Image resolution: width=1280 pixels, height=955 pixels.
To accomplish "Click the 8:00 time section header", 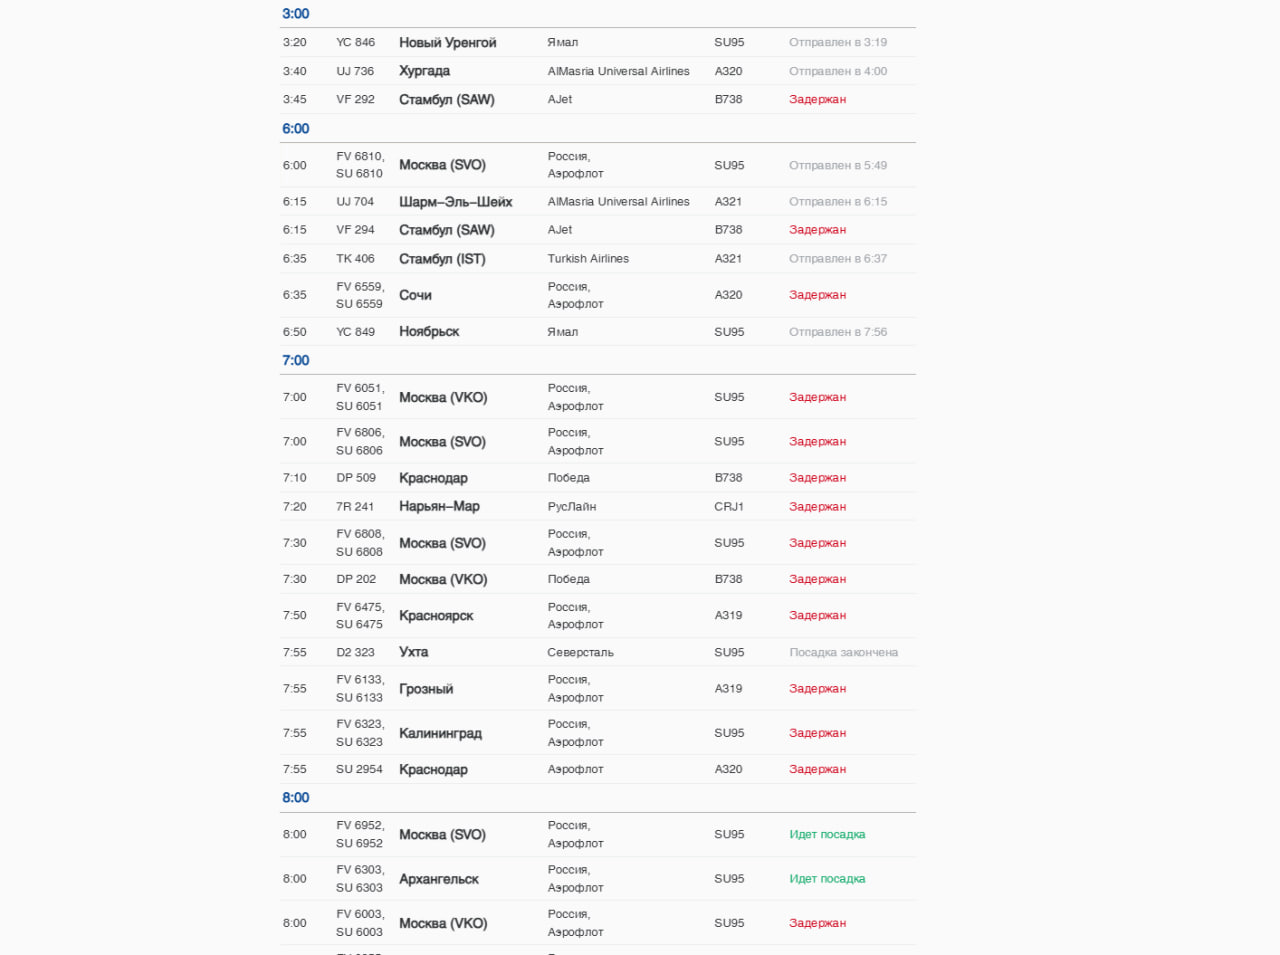I will point(296,798).
